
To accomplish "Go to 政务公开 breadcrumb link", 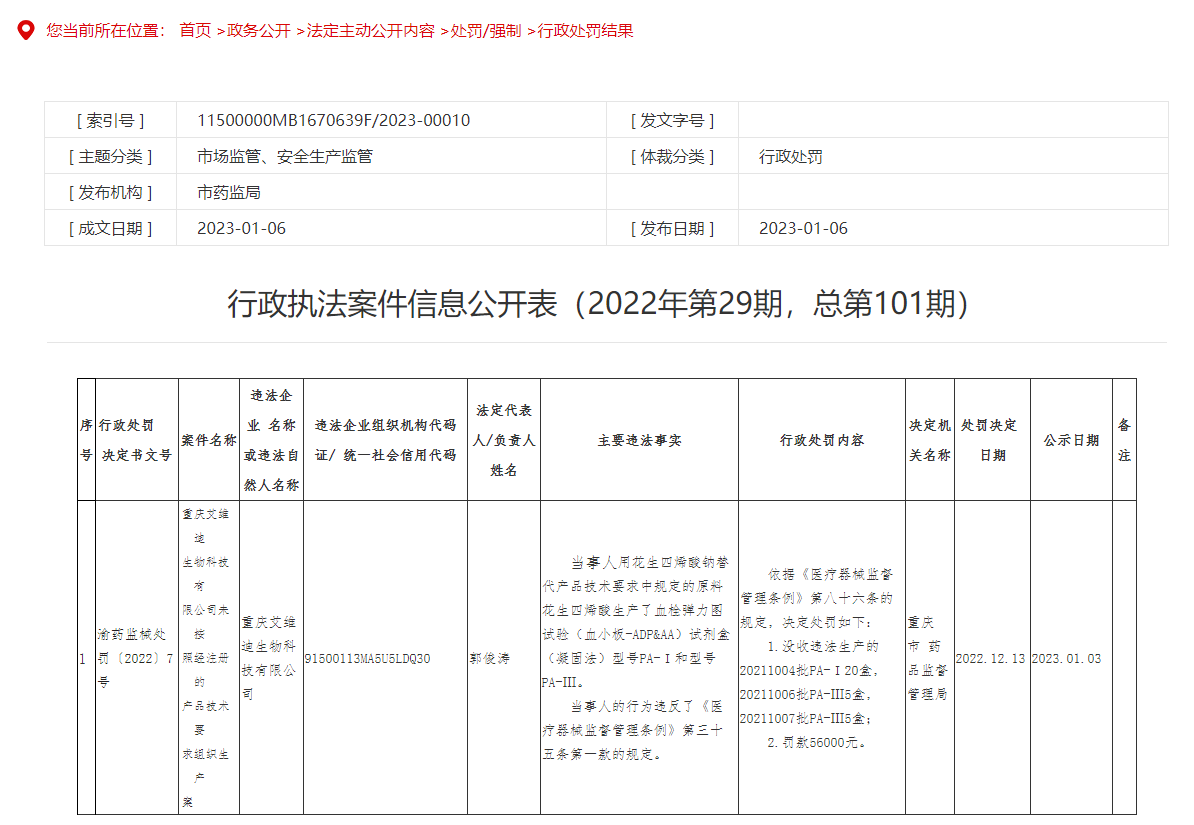I will [259, 30].
